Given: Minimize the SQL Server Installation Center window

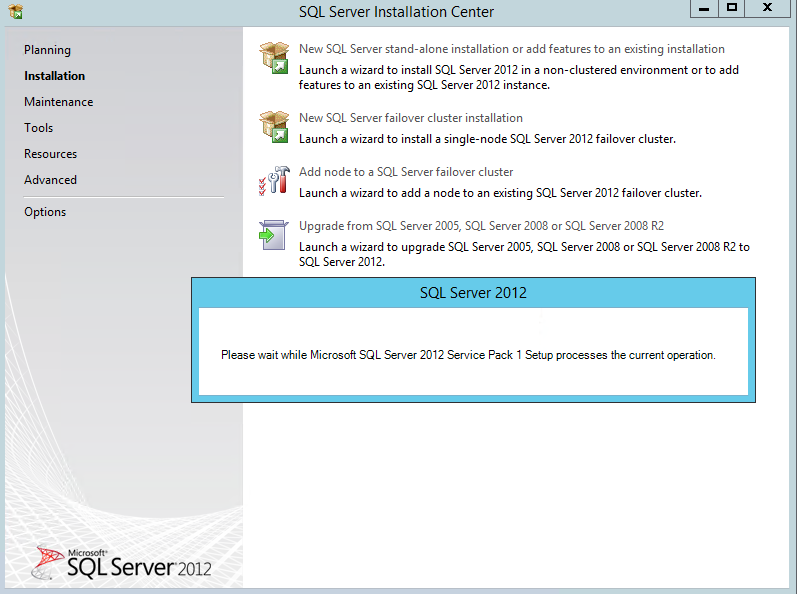Looking at the screenshot, I should (x=704, y=9).
